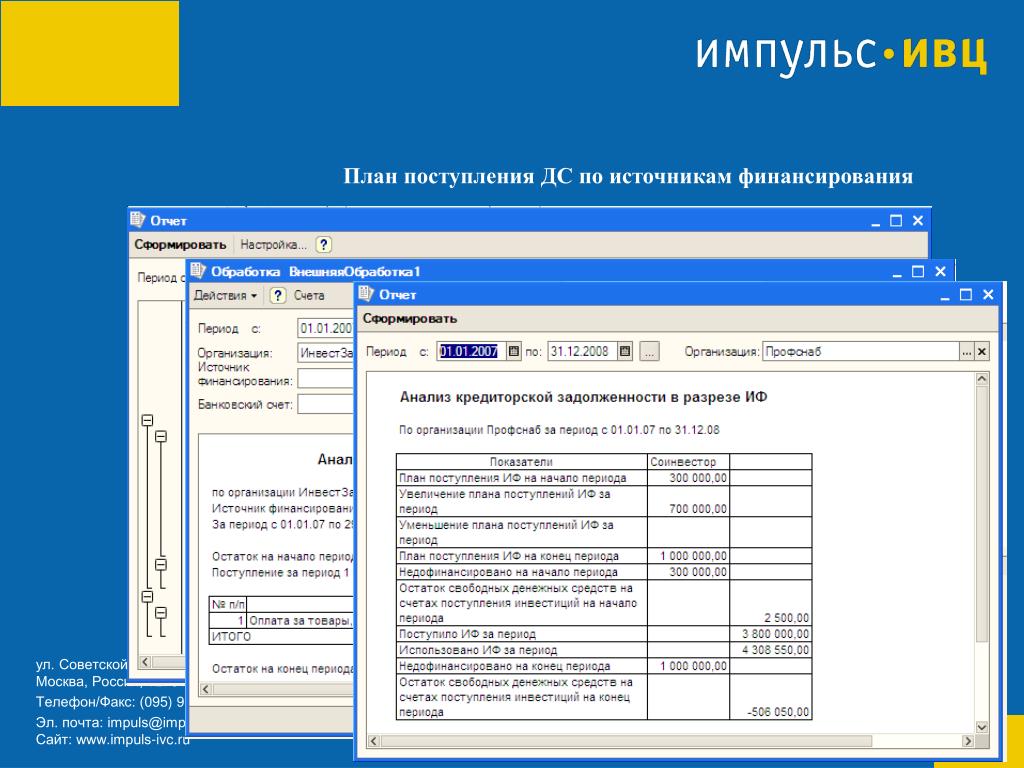The width and height of the screenshot is (1024, 768).
Task: Click the Показатели column header
Action: coord(522,462)
